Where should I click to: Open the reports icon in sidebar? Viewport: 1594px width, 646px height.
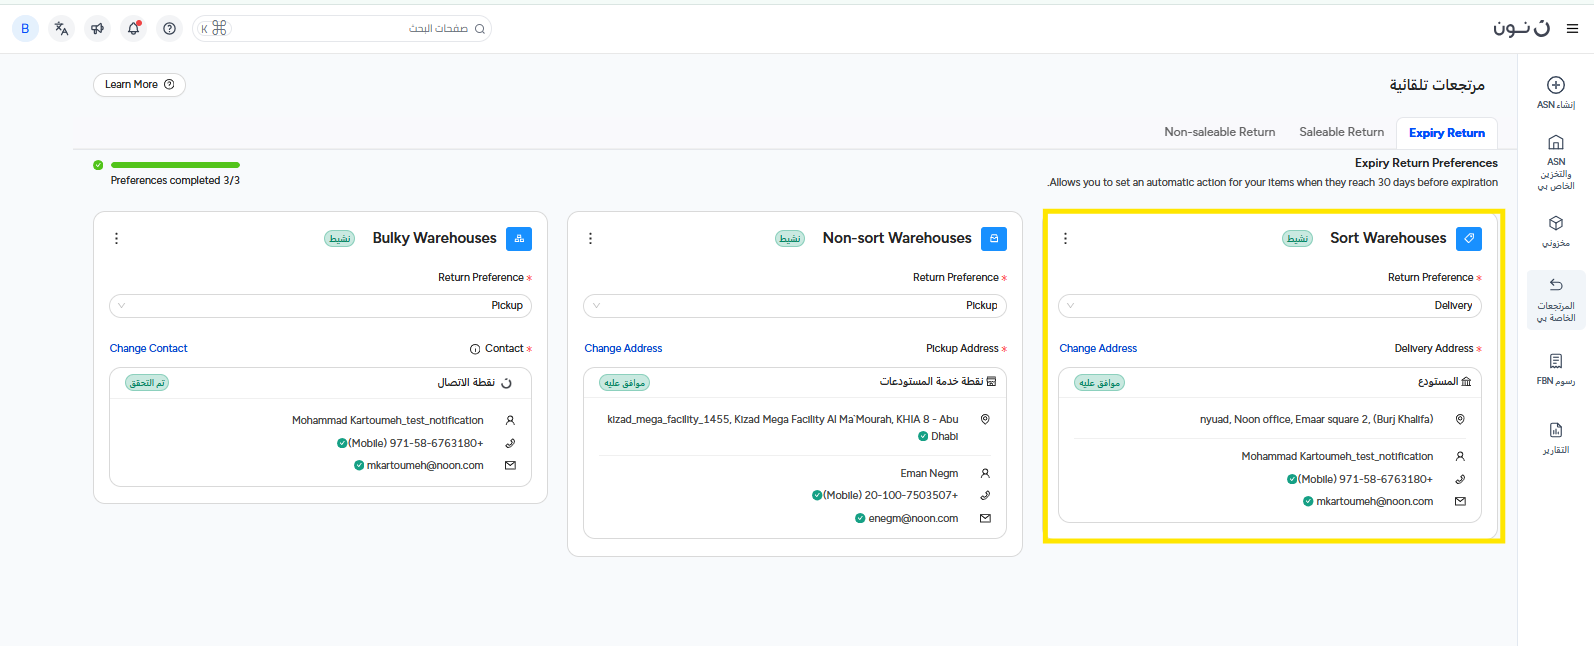1555,430
